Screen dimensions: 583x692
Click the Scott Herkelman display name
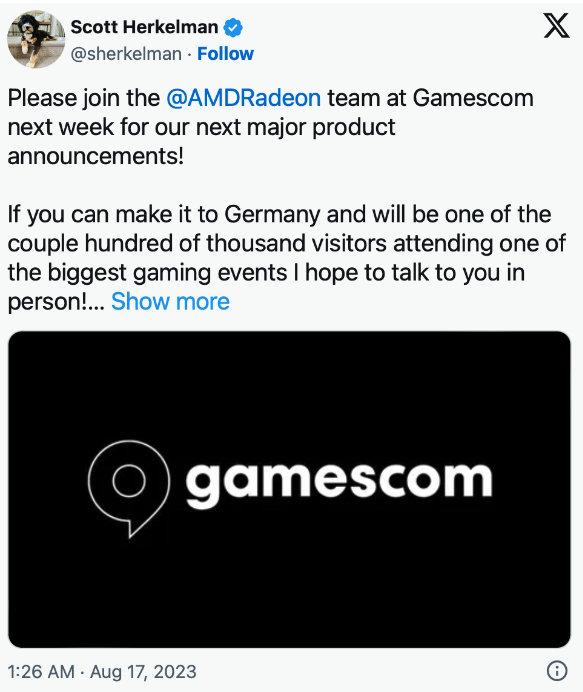[x=144, y=27]
